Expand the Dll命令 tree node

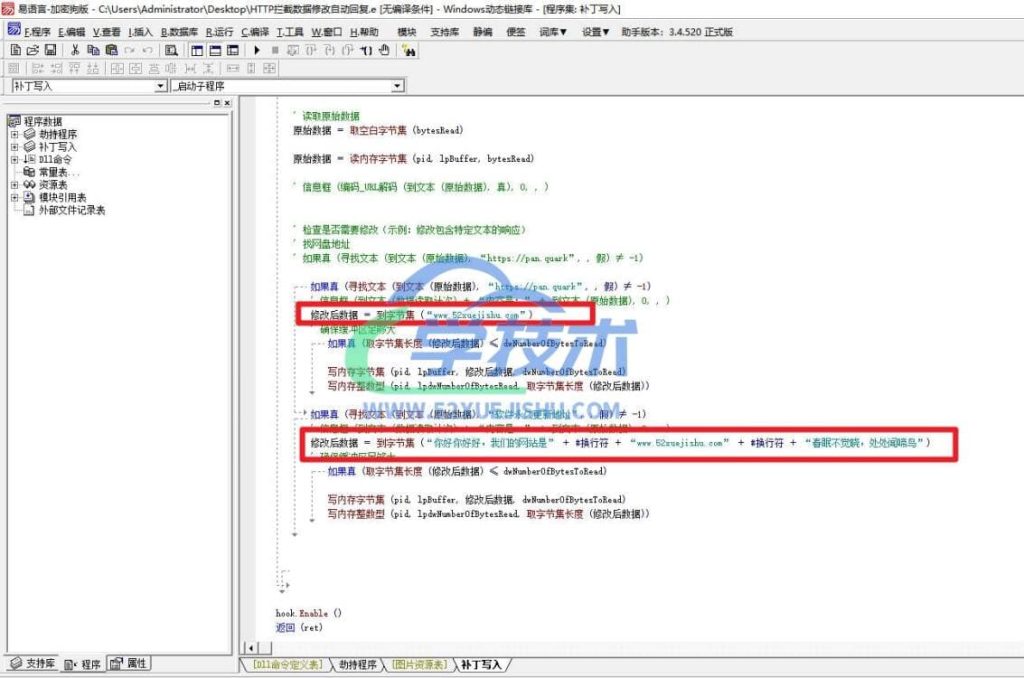pyautogui.click(x=15, y=159)
